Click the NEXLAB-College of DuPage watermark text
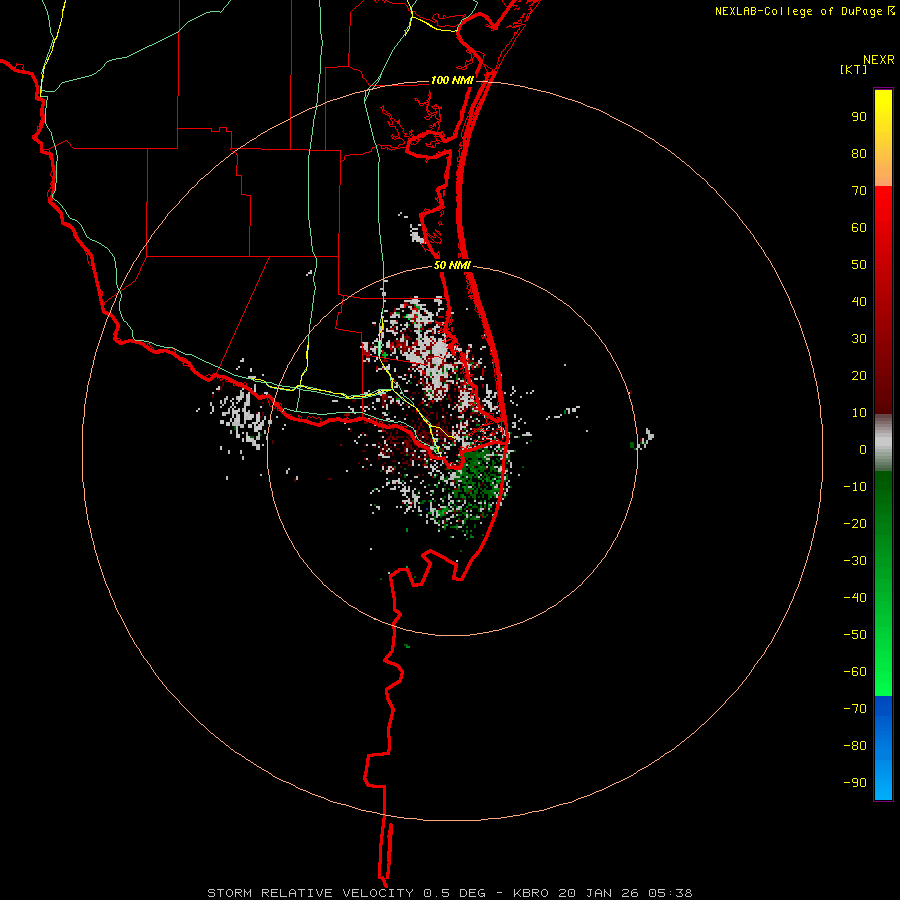The width and height of the screenshot is (900, 900). tap(805, 11)
